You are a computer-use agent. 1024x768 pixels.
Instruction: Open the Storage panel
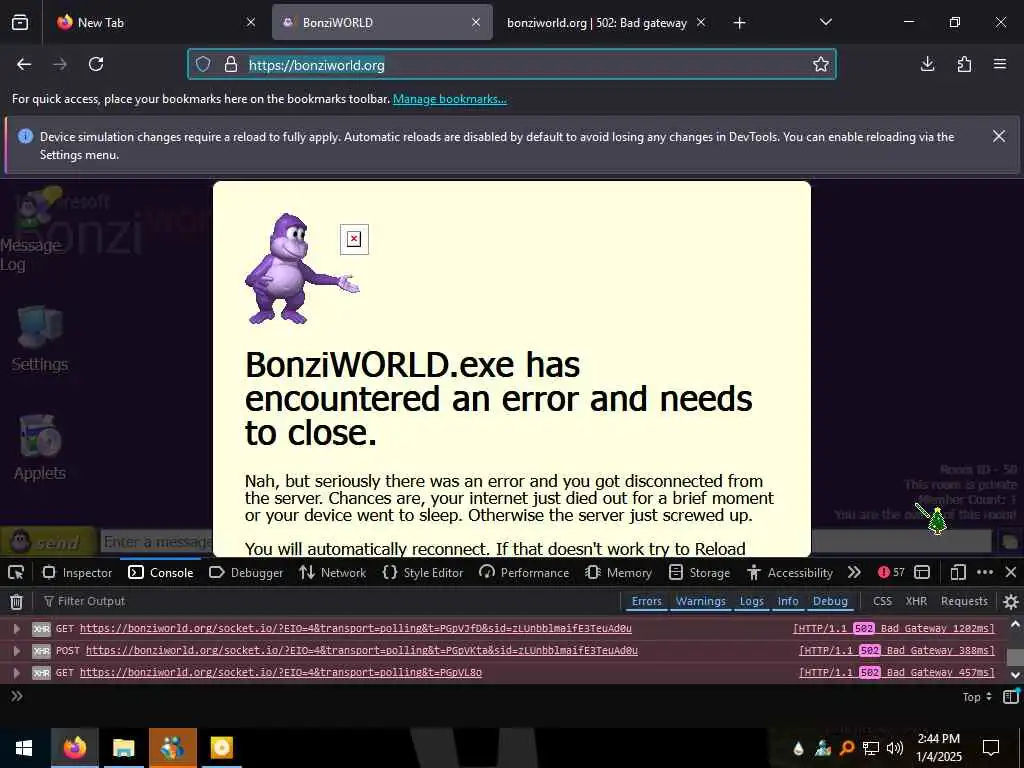pos(699,573)
